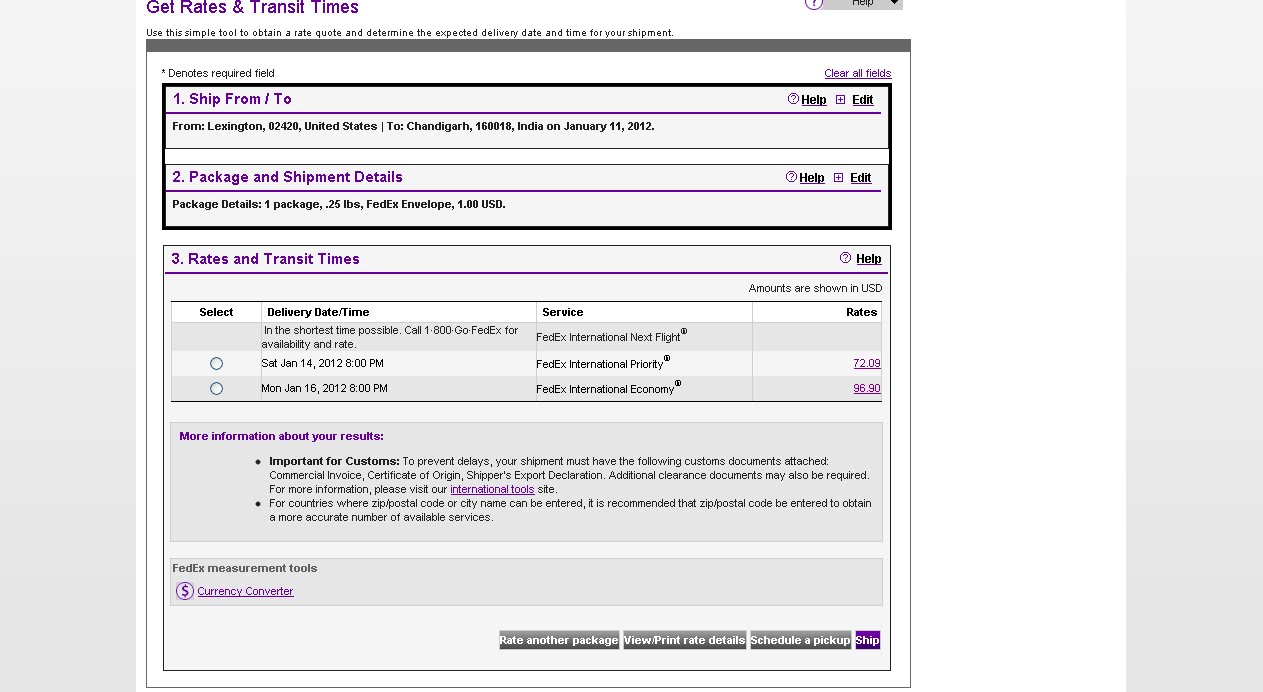Click the question mark icon in Ship From / To
1263x692 pixels.
coord(793,99)
